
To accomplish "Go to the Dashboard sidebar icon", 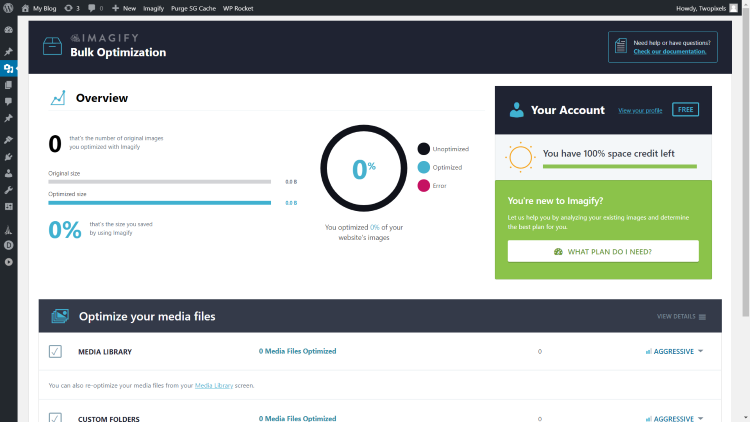I will 9,30.
